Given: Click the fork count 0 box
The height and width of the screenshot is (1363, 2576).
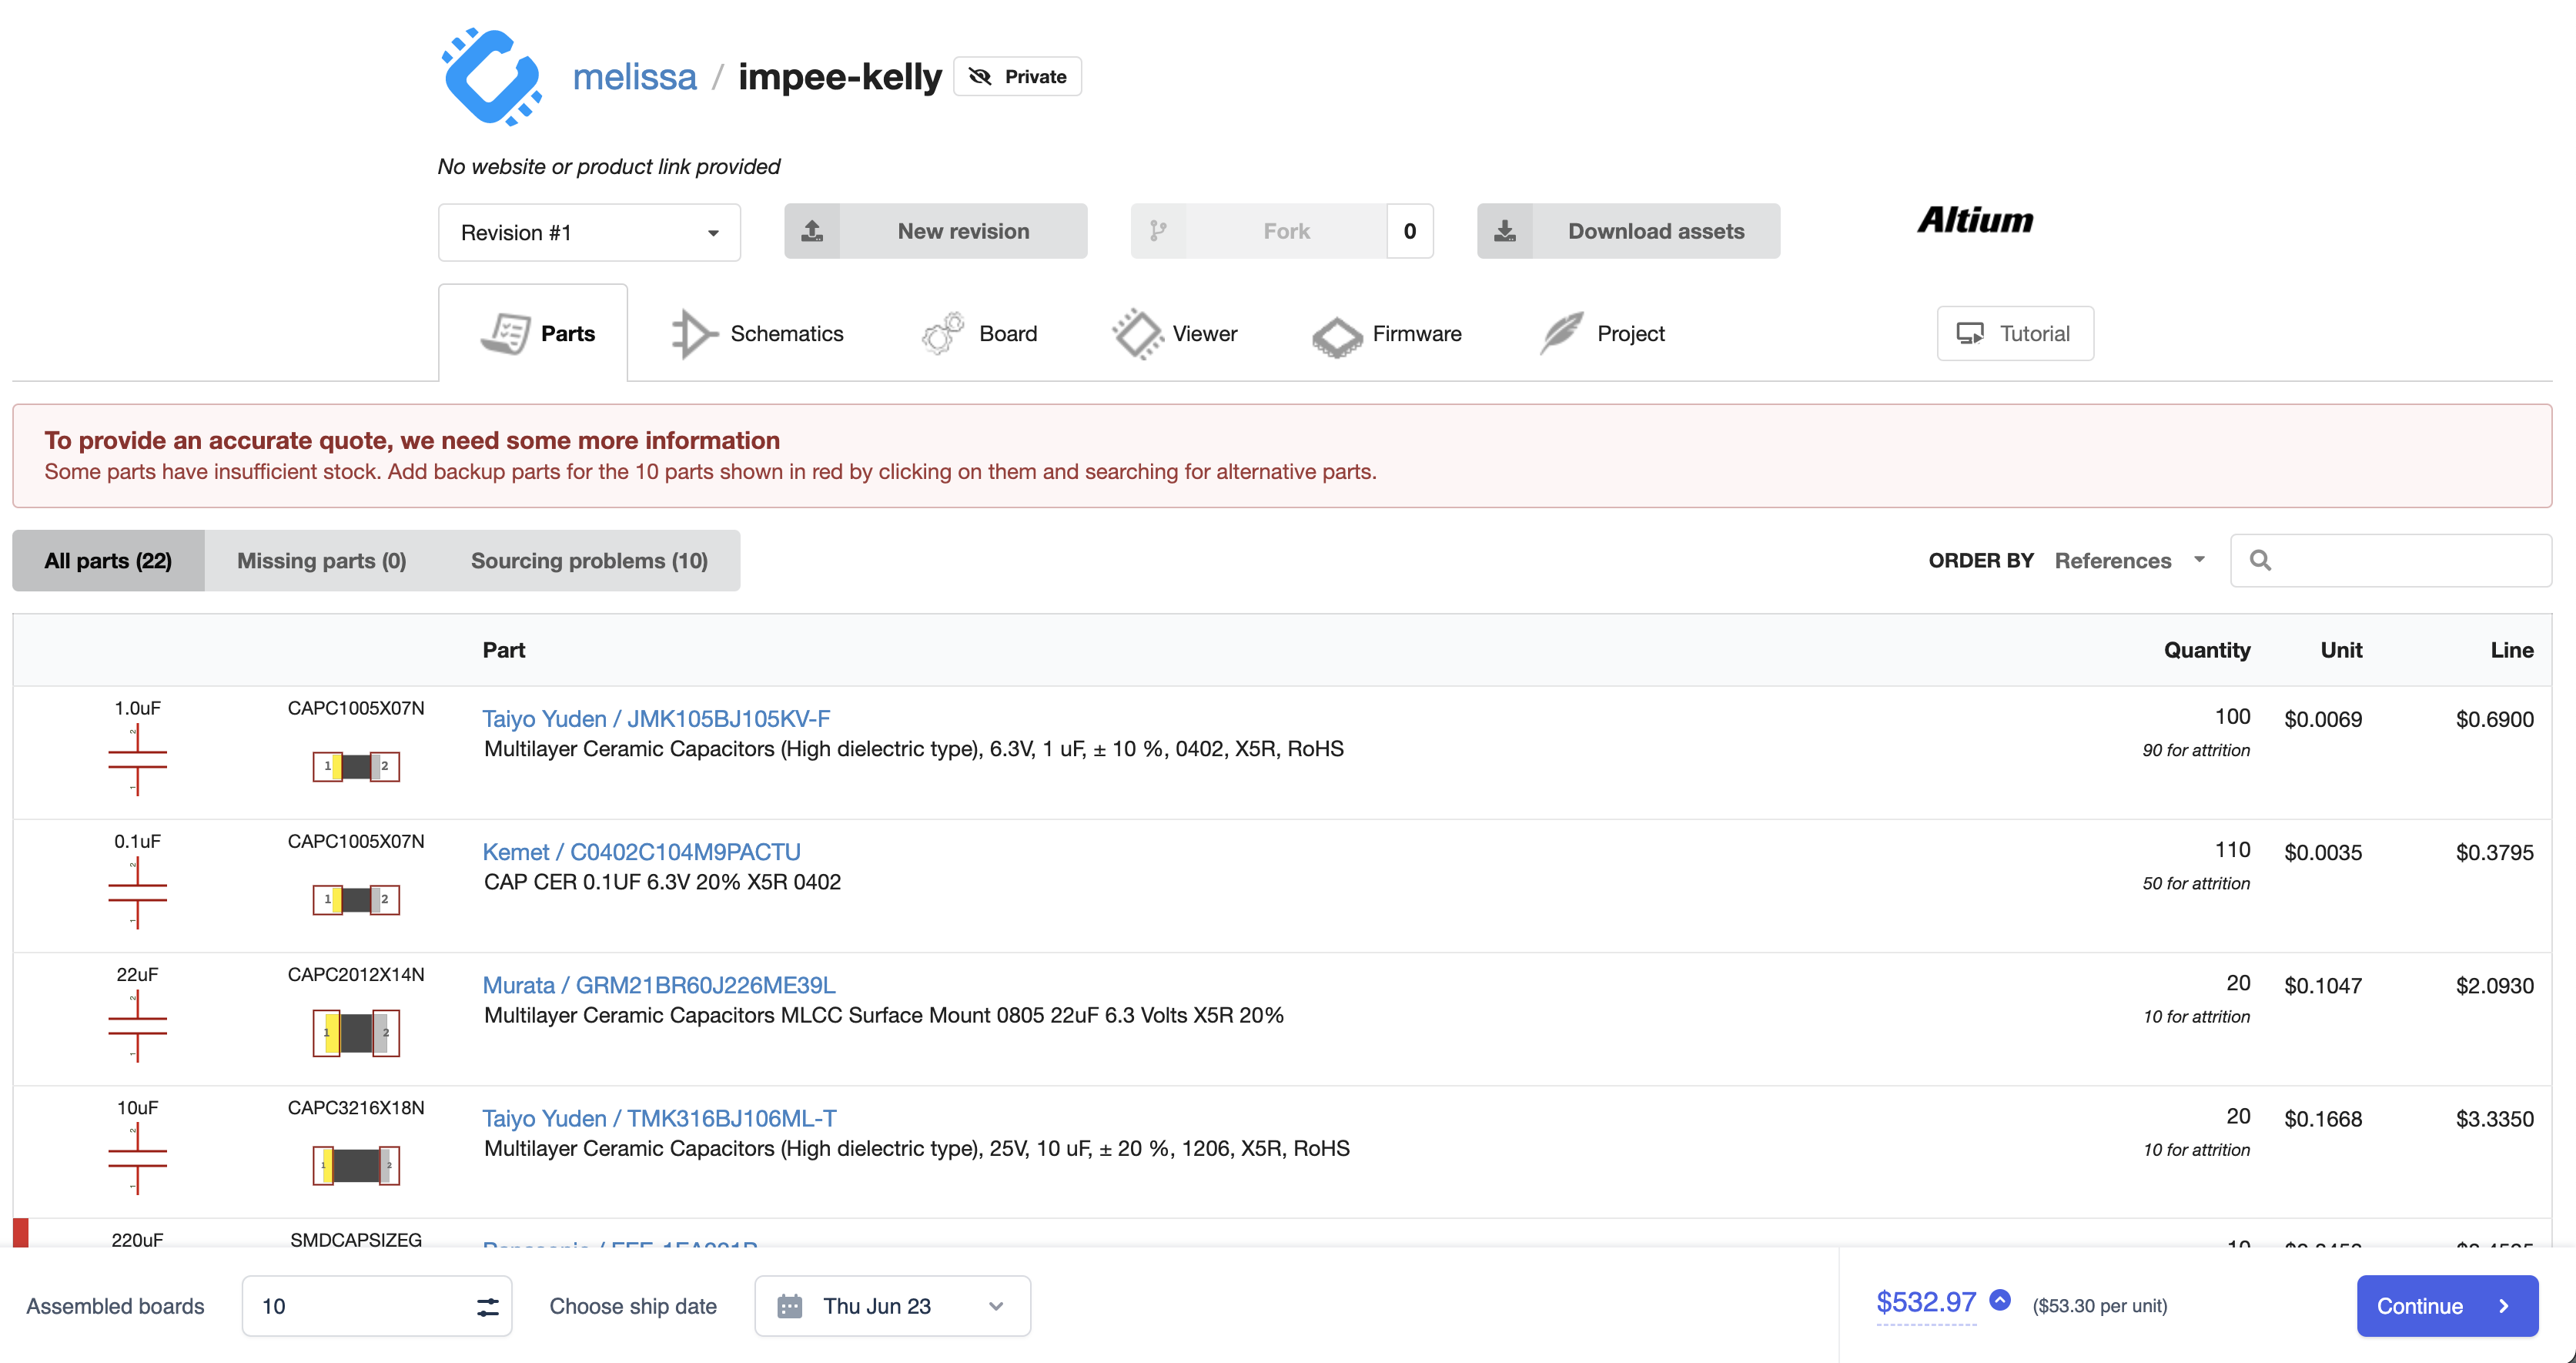Looking at the screenshot, I should click(1410, 231).
